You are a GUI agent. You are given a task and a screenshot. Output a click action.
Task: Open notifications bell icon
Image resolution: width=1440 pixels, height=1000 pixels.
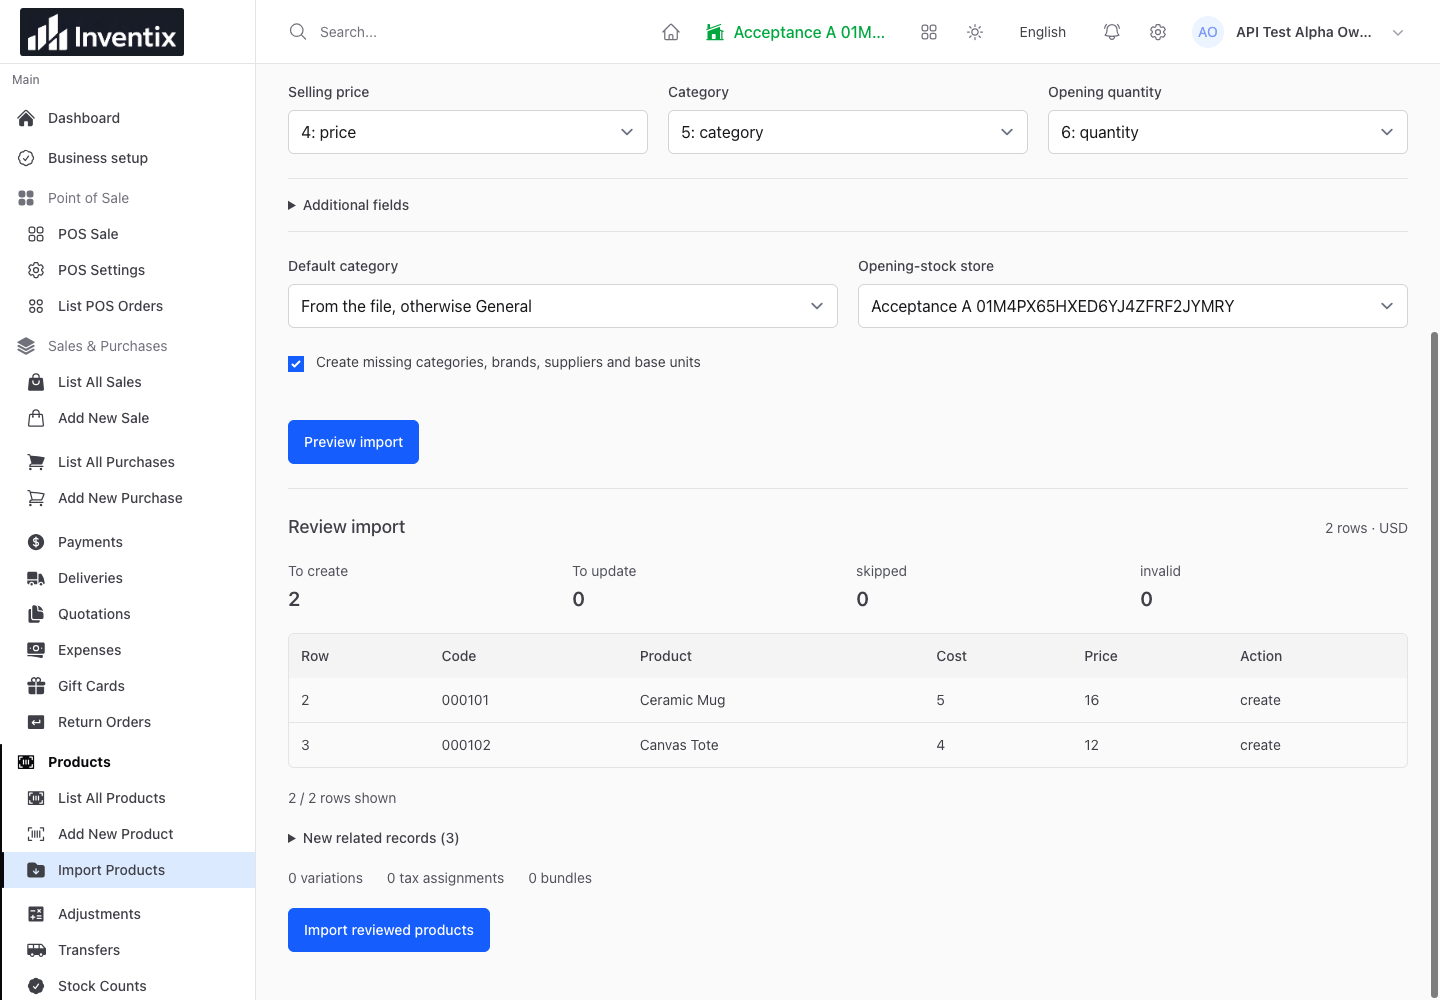(x=1112, y=32)
